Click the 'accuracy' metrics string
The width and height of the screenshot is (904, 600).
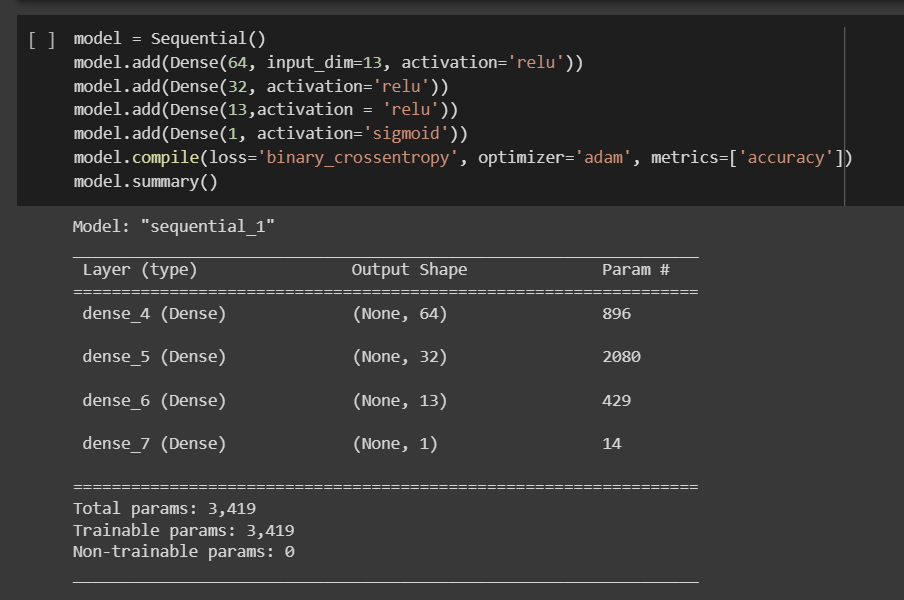[786, 158]
